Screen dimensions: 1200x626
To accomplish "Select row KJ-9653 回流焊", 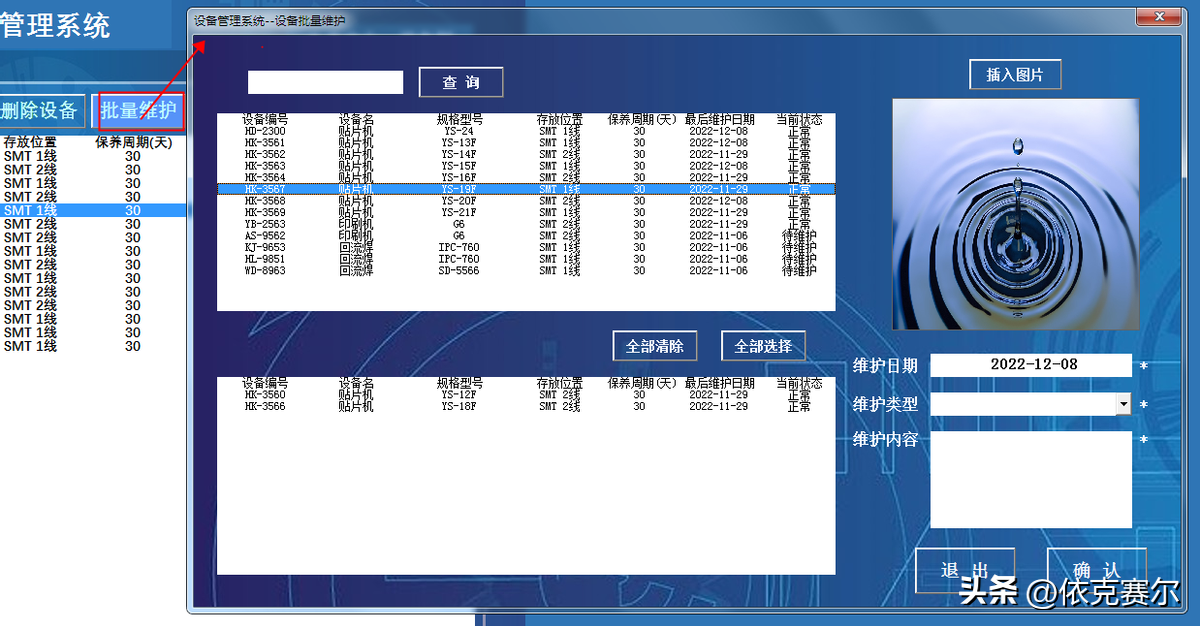I will (526, 248).
